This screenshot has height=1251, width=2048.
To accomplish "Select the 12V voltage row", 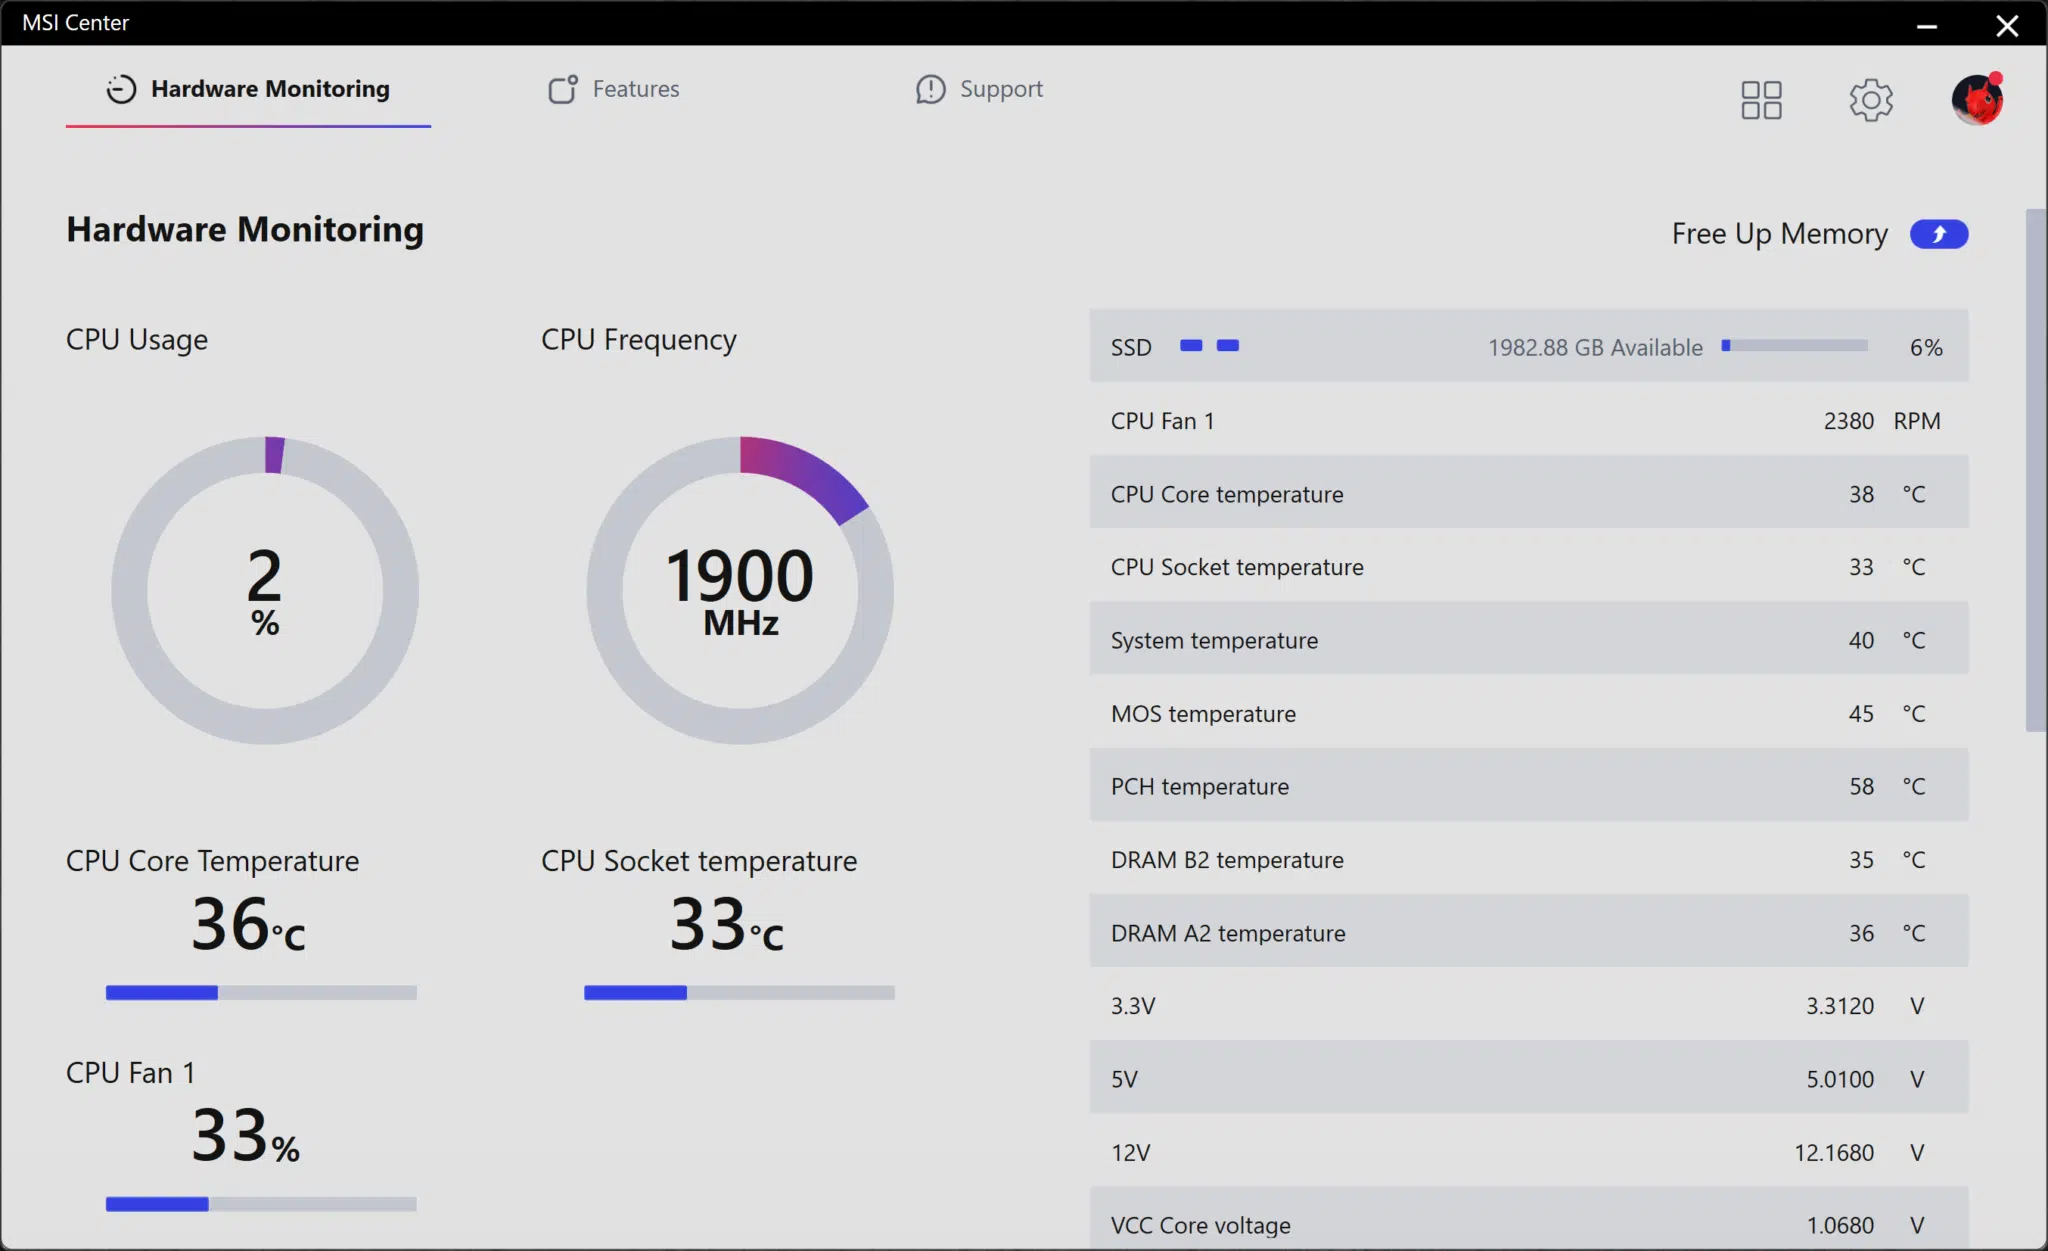I will point(1529,1152).
